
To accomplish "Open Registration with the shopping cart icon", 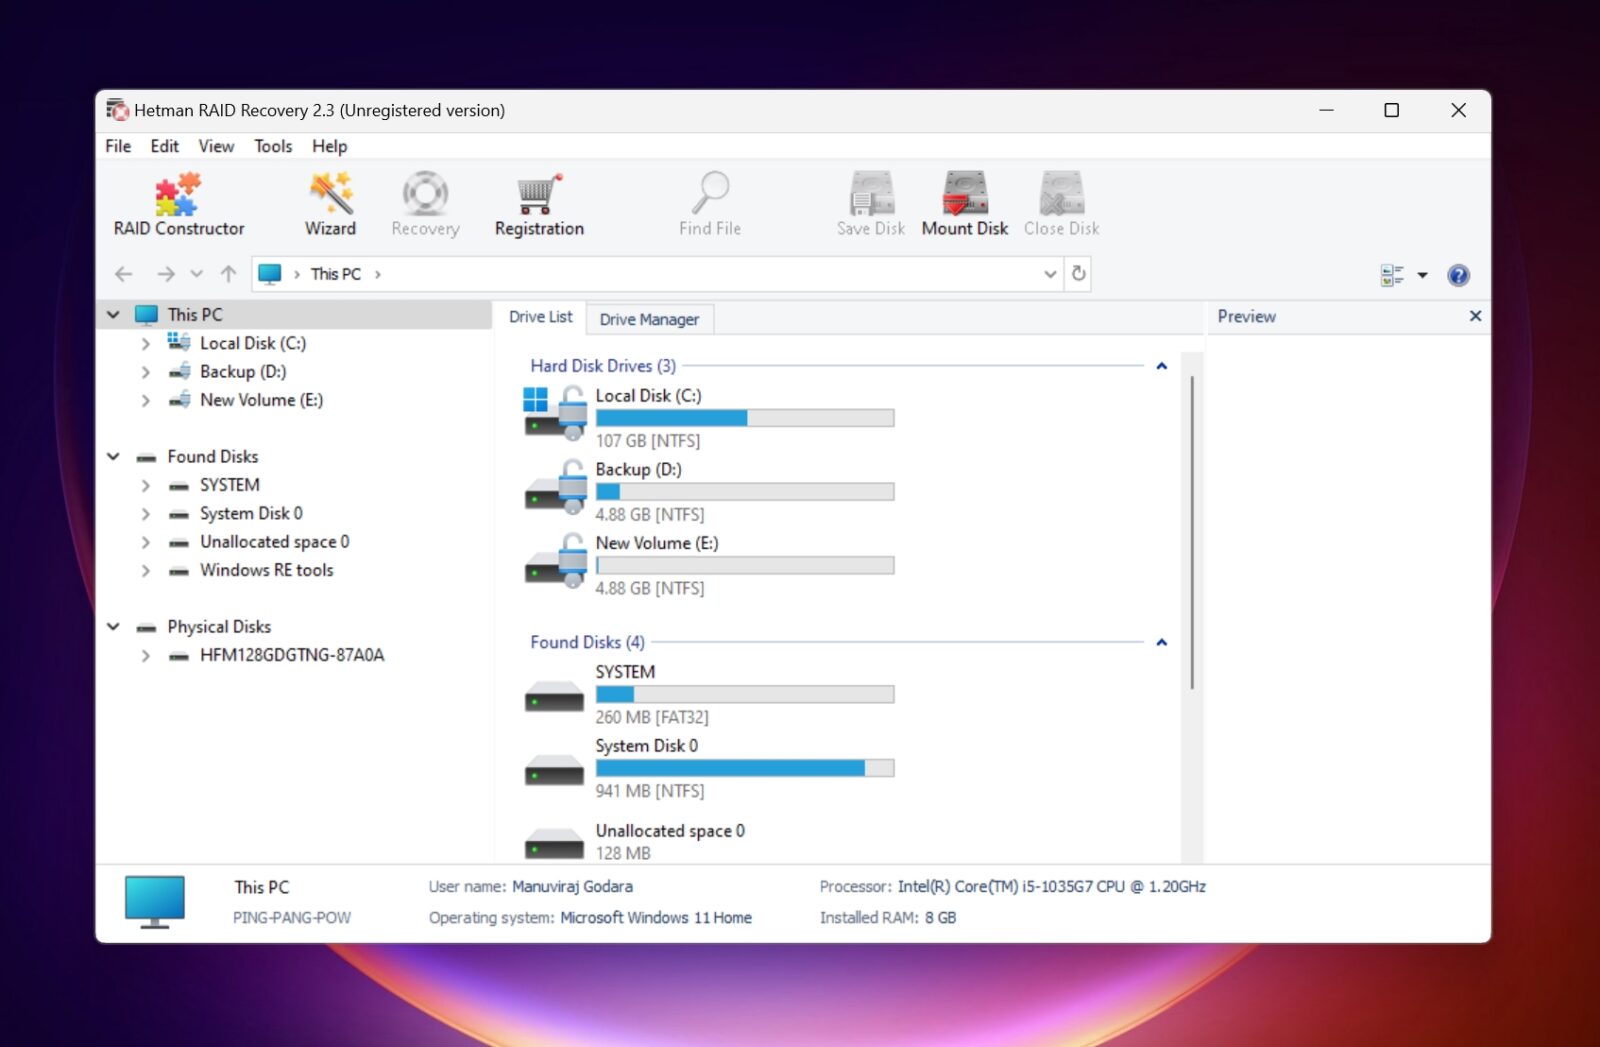I will pos(538,203).
